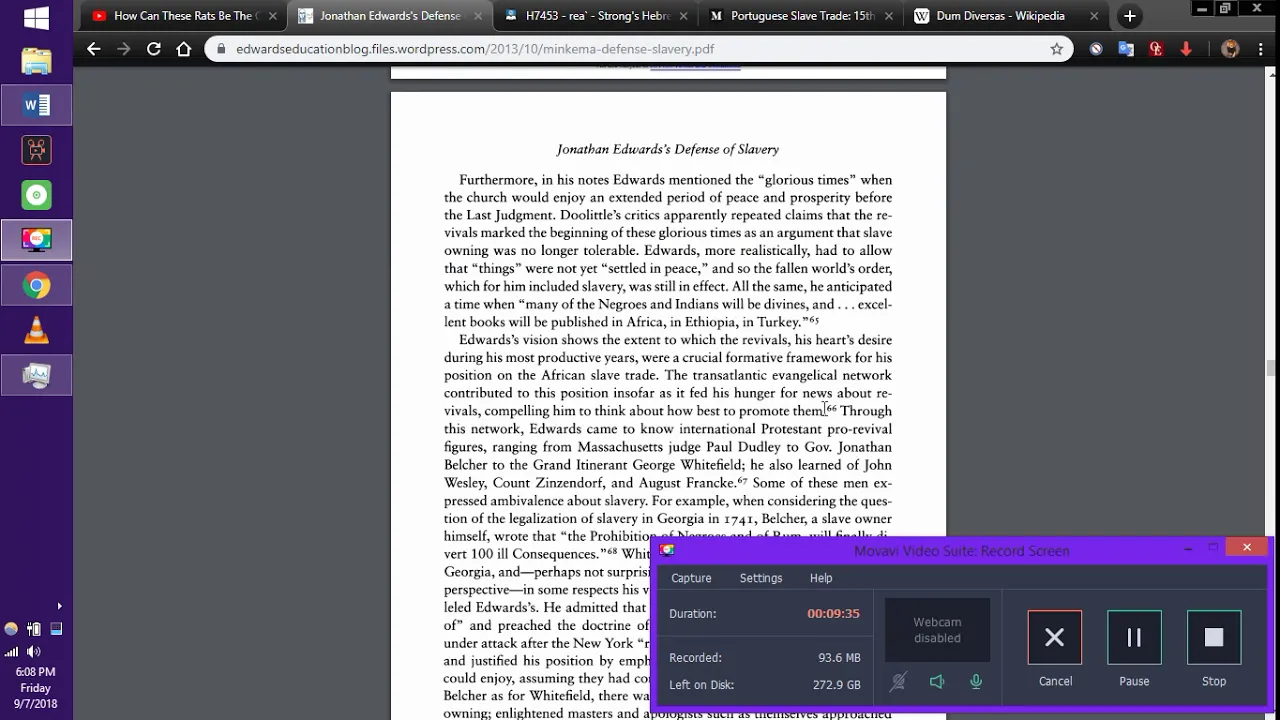The image size is (1280, 720).
Task: Bookmark this page with the star
Action: pyautogui.click(x=1056, y=49)
